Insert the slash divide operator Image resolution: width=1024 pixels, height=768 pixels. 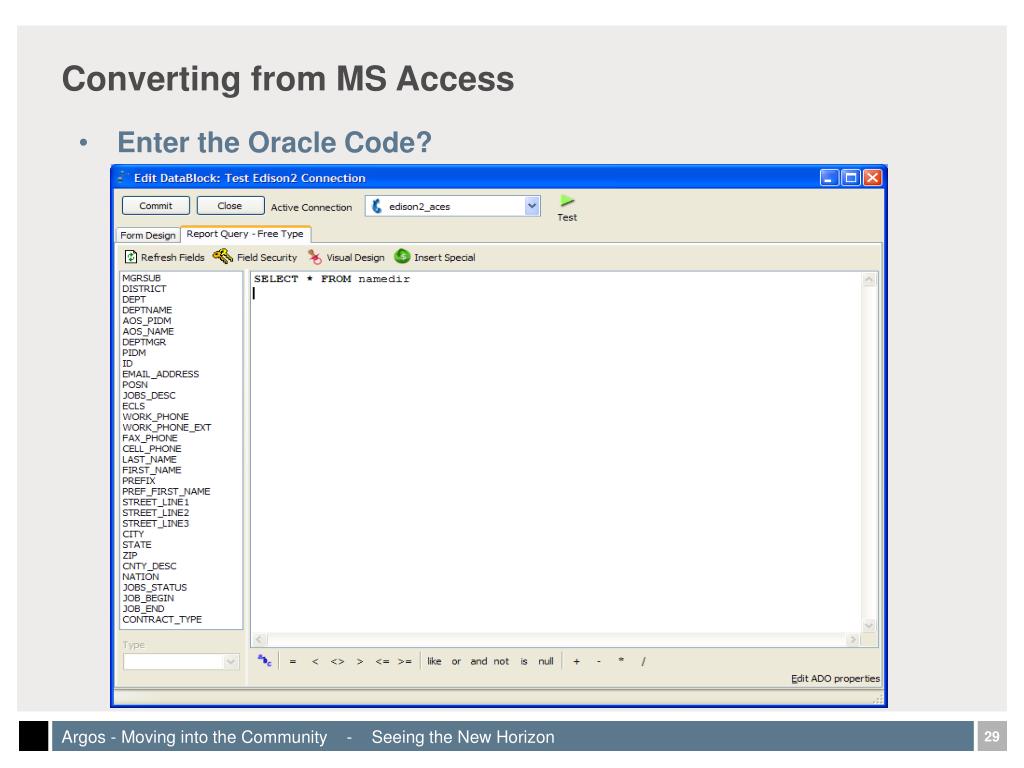[643, 662]
